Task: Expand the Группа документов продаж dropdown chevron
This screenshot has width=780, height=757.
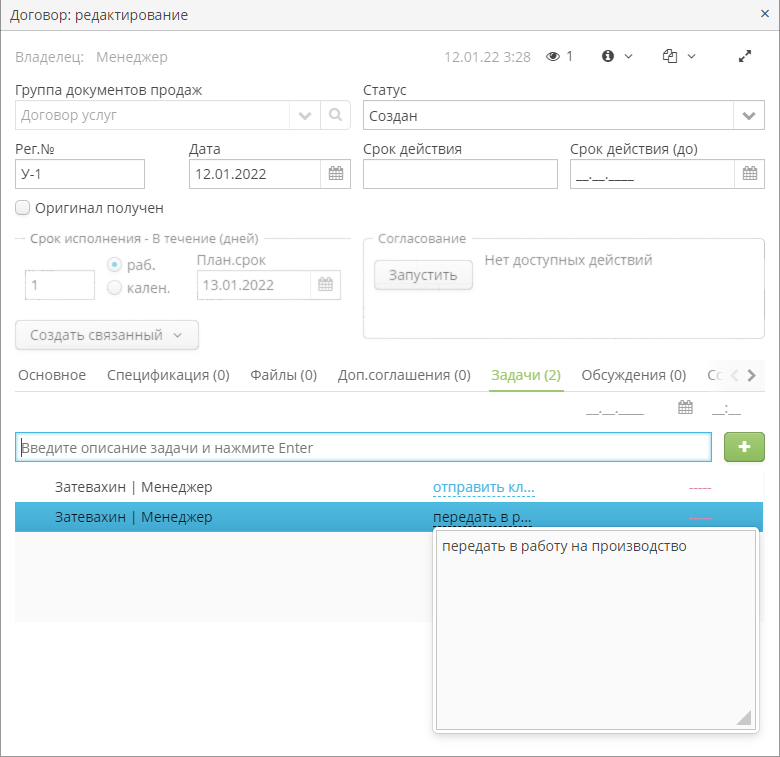Action: (x=305, y=115)
